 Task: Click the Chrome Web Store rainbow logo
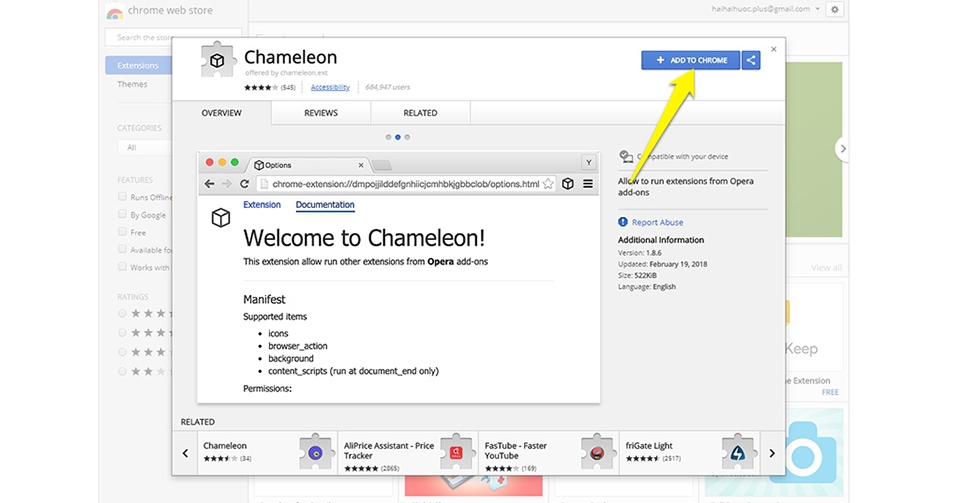click(x=114, y=12)
